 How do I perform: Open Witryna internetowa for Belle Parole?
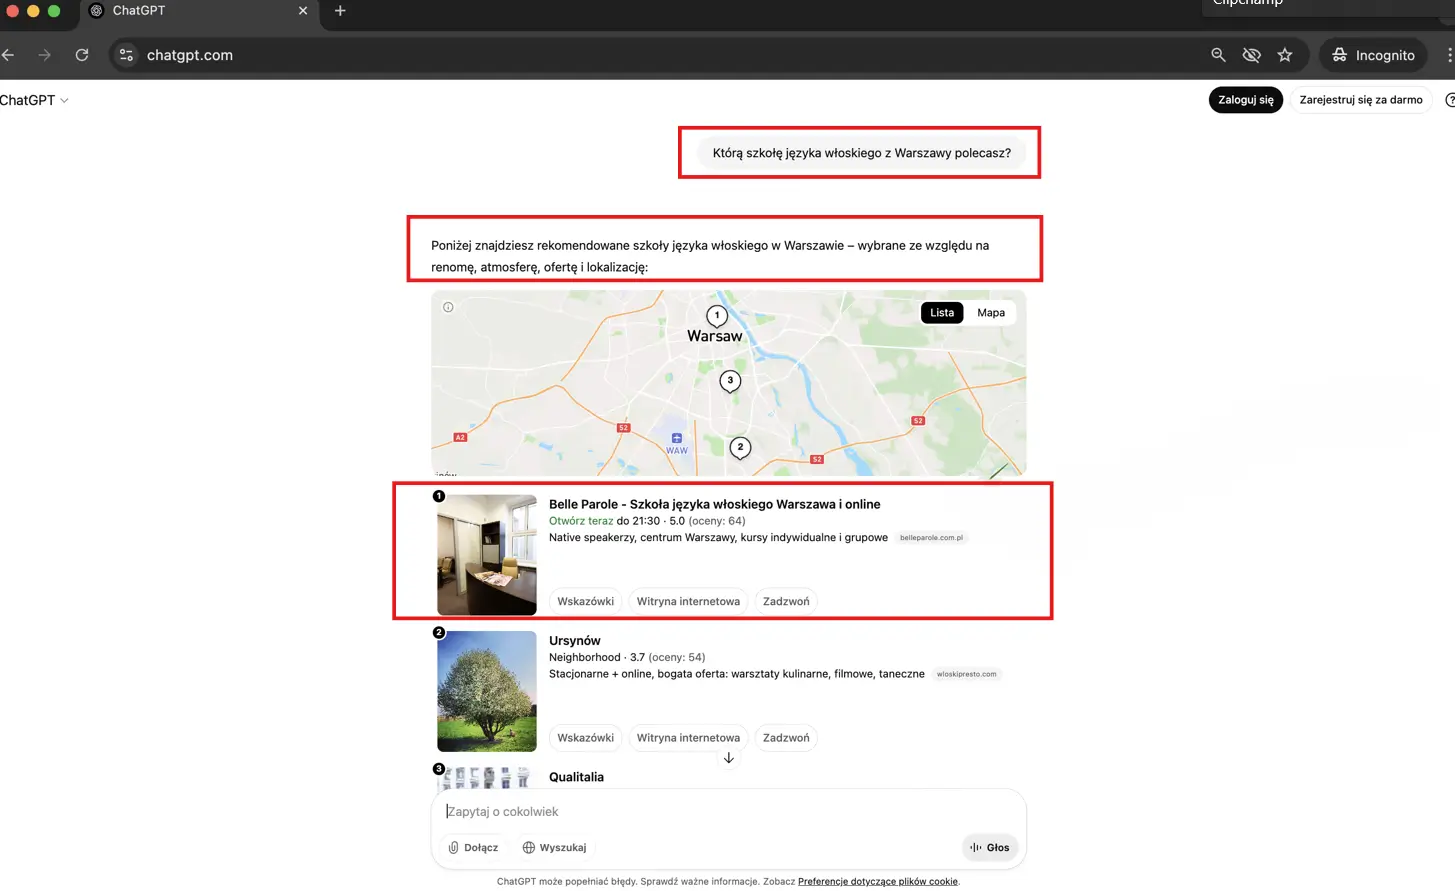pos(688,601)
